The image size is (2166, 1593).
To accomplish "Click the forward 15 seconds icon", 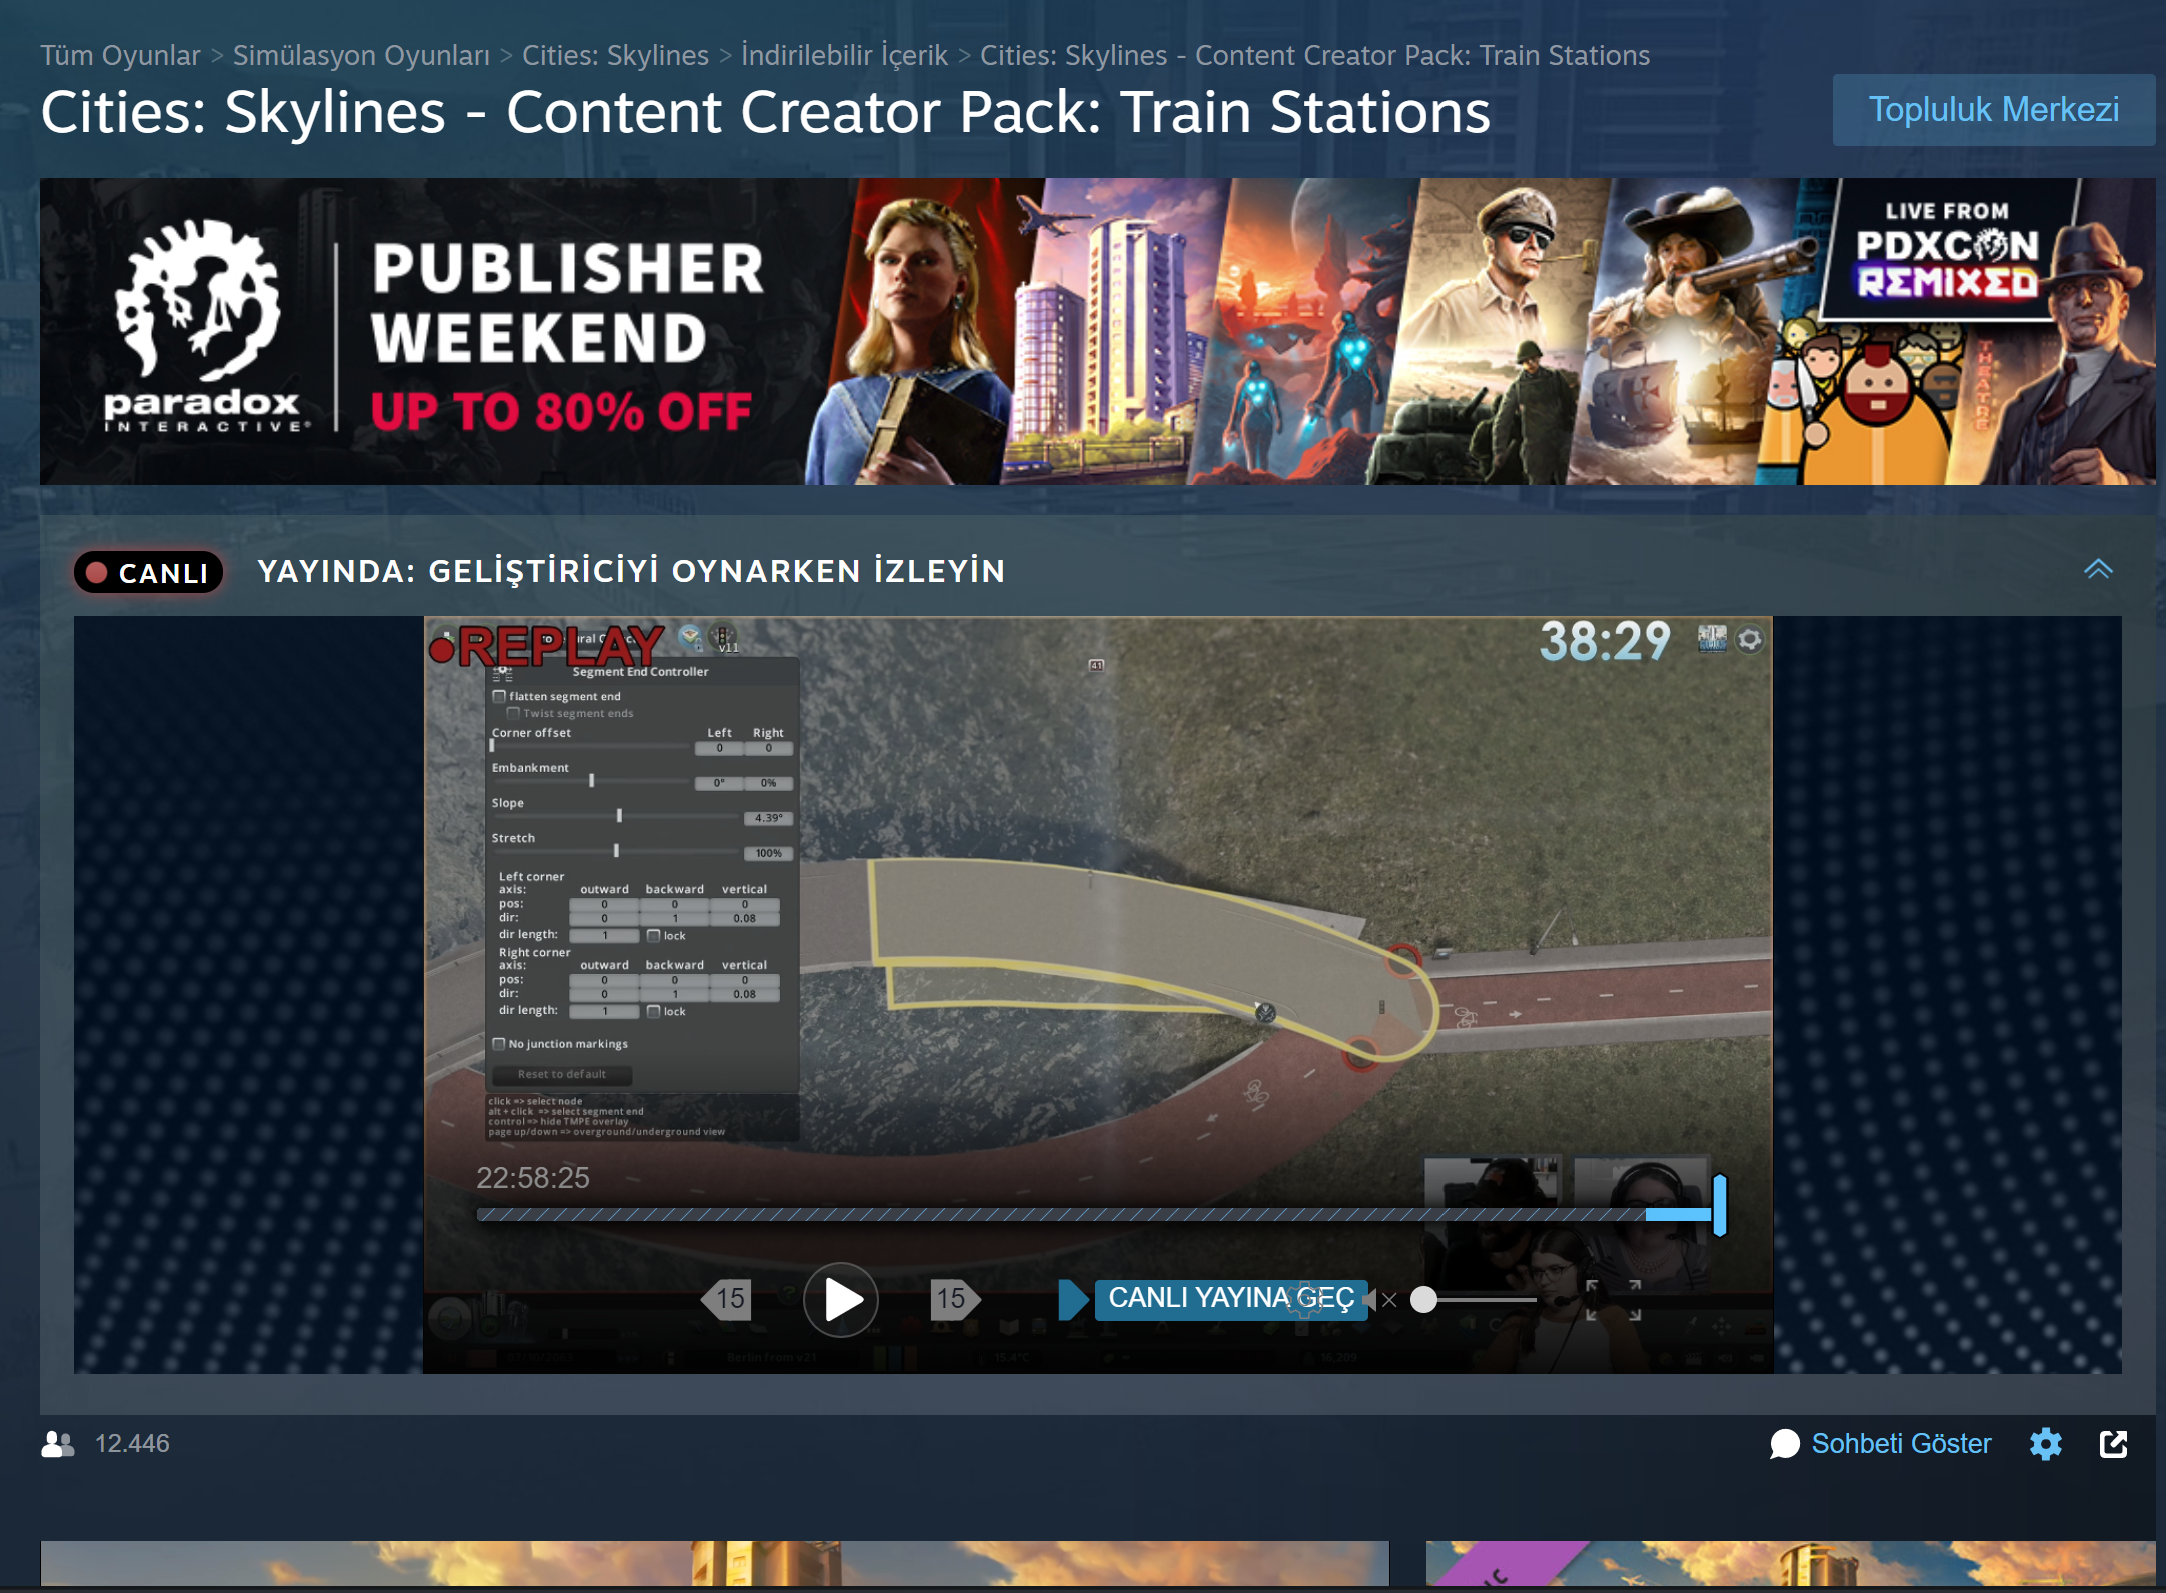I will [x=954, y=1300].
